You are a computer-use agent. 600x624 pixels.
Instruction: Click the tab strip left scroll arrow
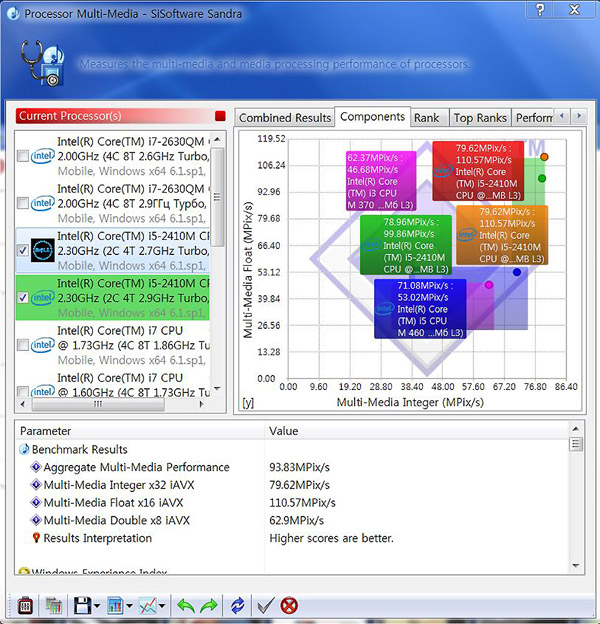pyautogui.click(x=562, y=116)
